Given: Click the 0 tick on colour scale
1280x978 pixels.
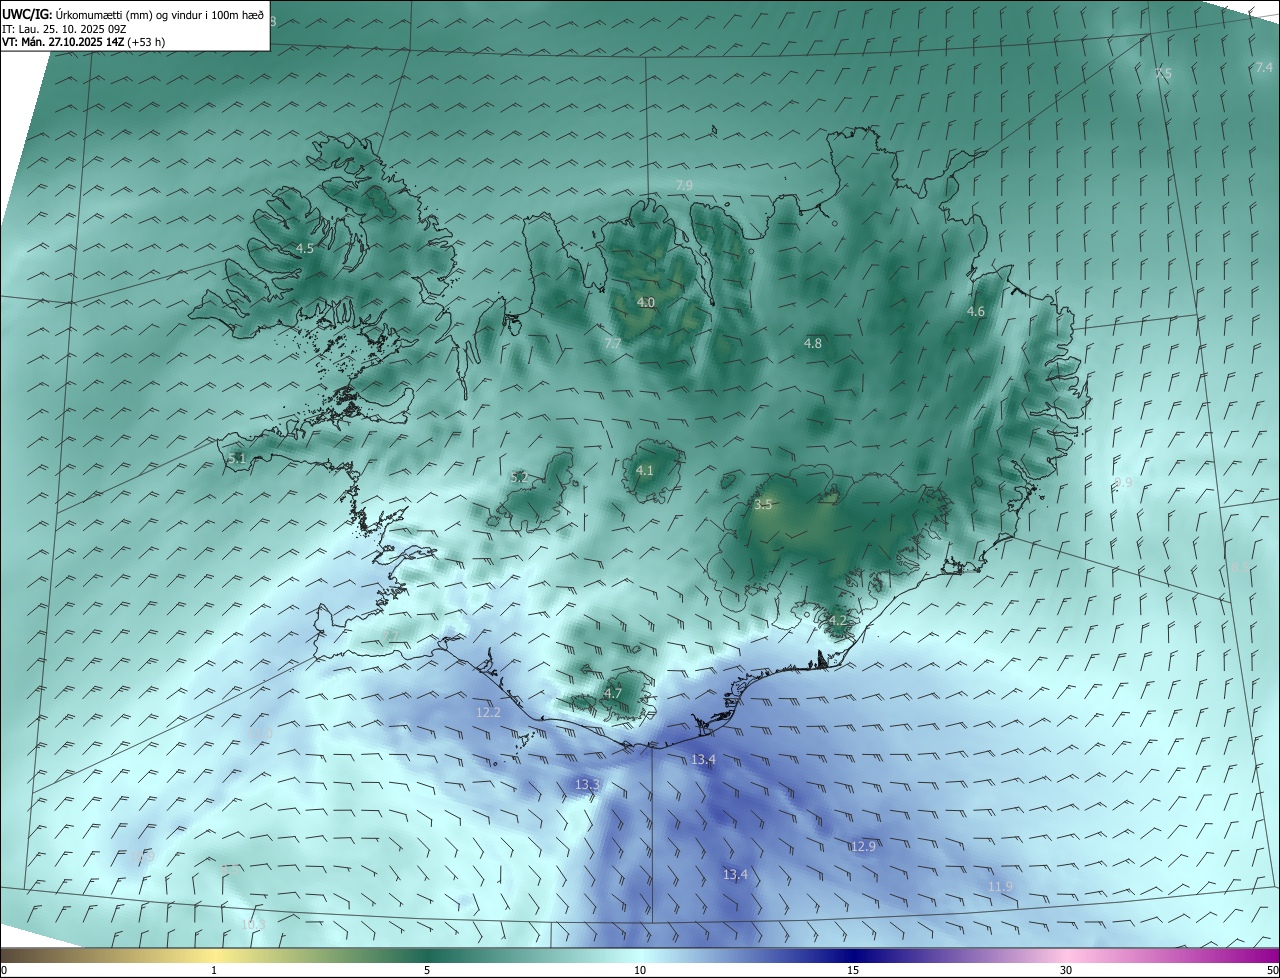Looking at the screenshot, I should (4, 970).
